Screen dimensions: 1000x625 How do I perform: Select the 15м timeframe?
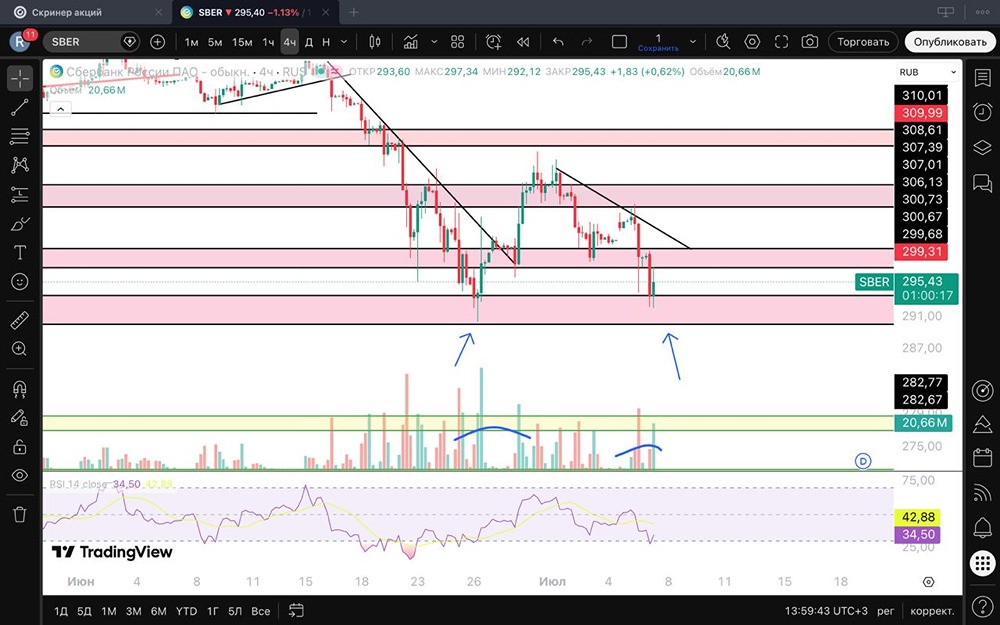pos(242,42)
